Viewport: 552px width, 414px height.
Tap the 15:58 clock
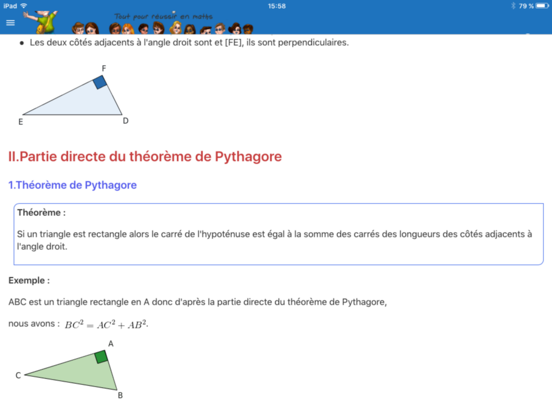[277, 6]
